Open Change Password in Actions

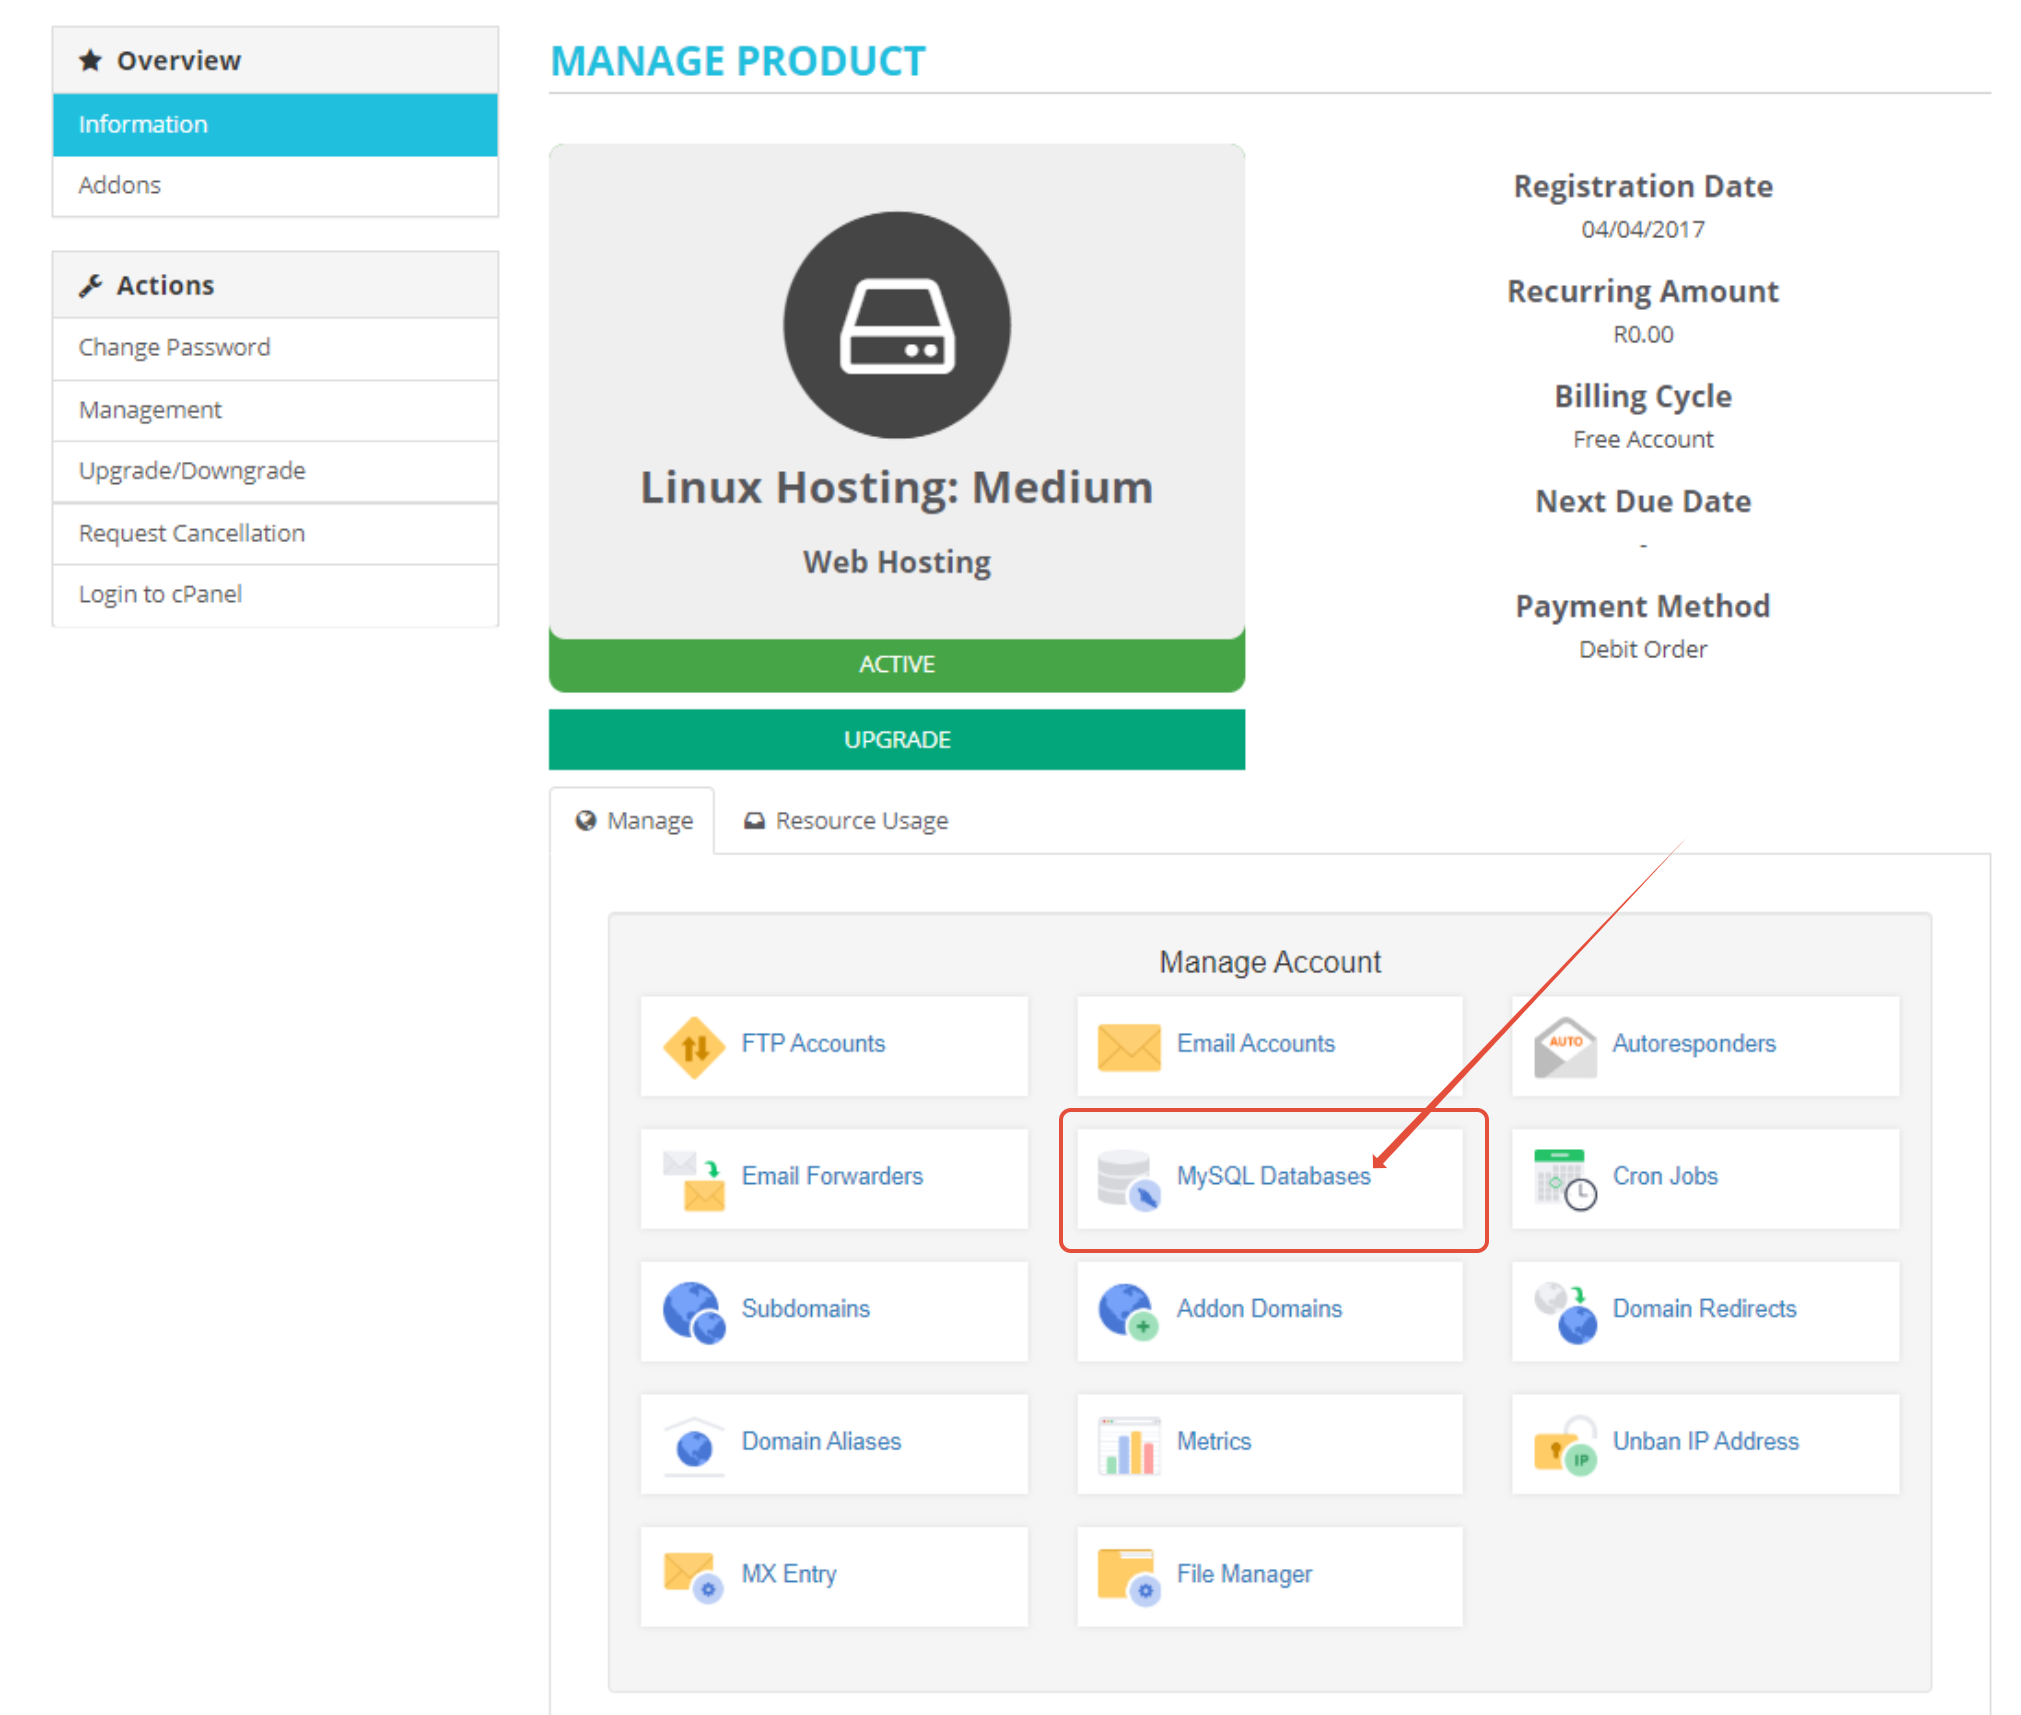point(174,347)
